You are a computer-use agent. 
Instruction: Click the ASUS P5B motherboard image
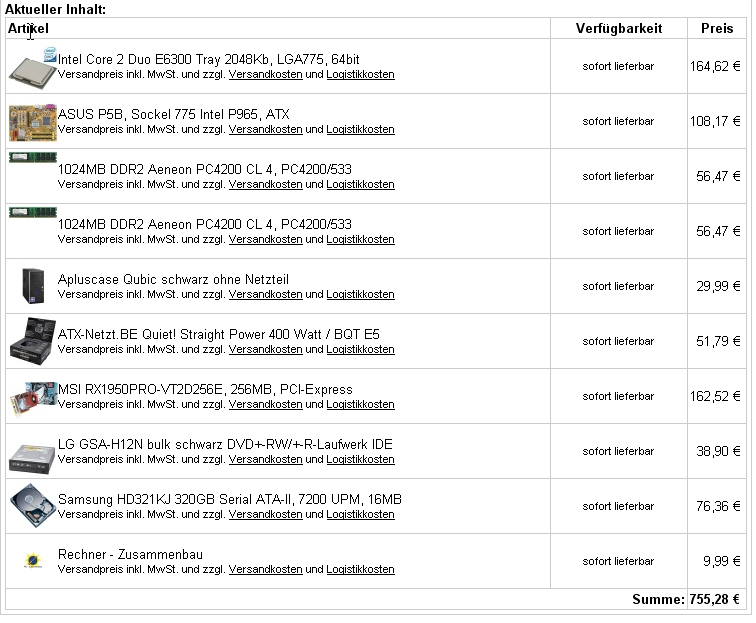[33, 123]
